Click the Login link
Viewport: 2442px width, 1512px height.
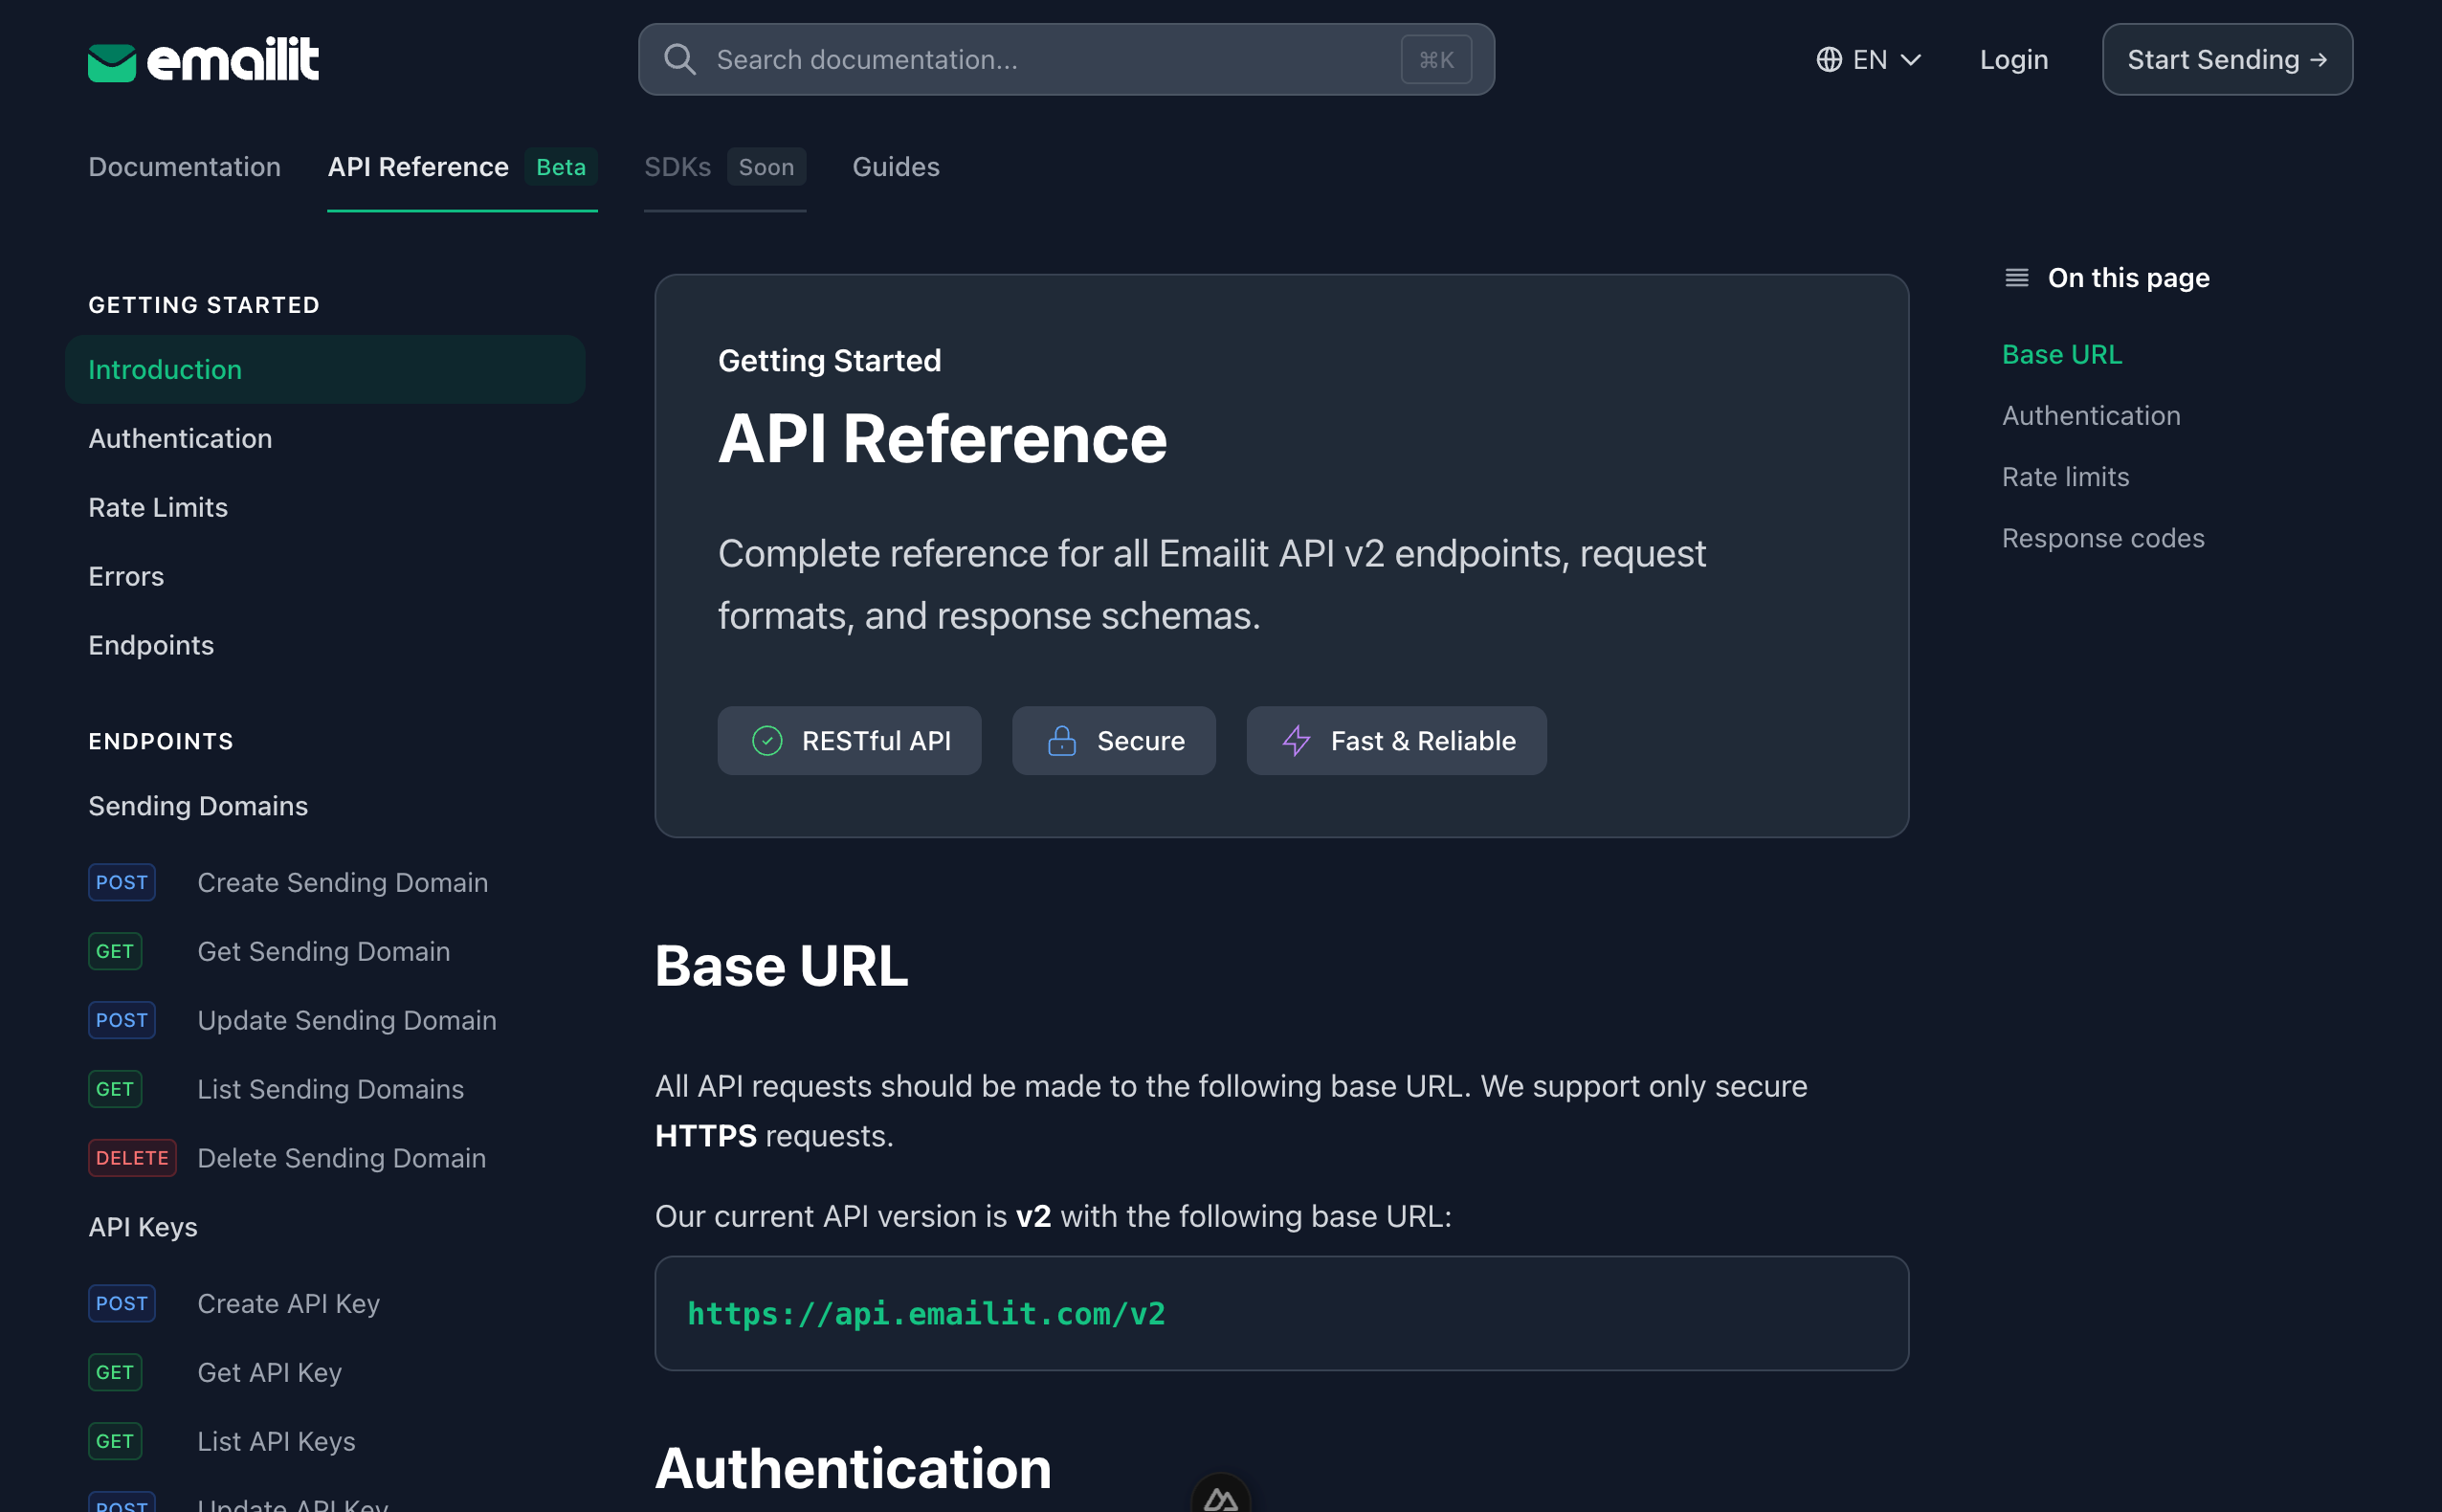point(2013,59)
